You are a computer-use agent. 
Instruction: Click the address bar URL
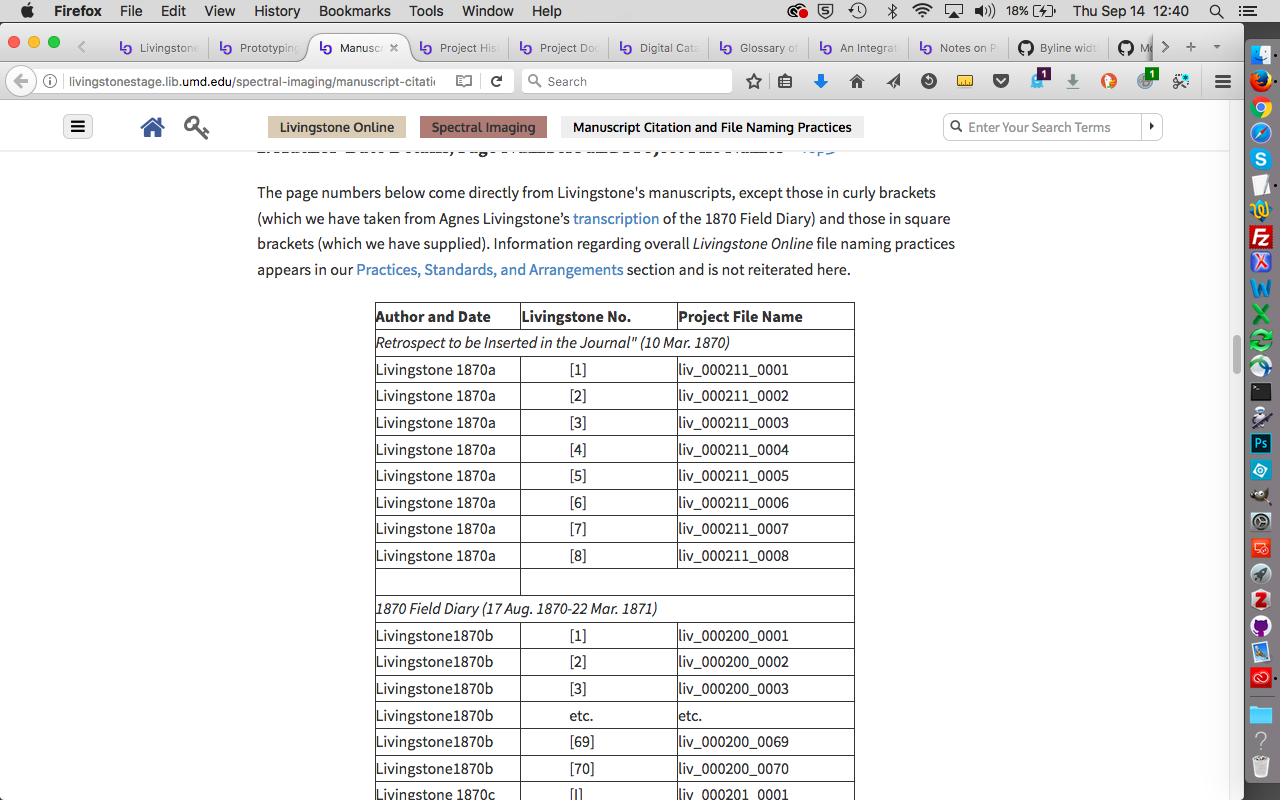tap(252, 81)
